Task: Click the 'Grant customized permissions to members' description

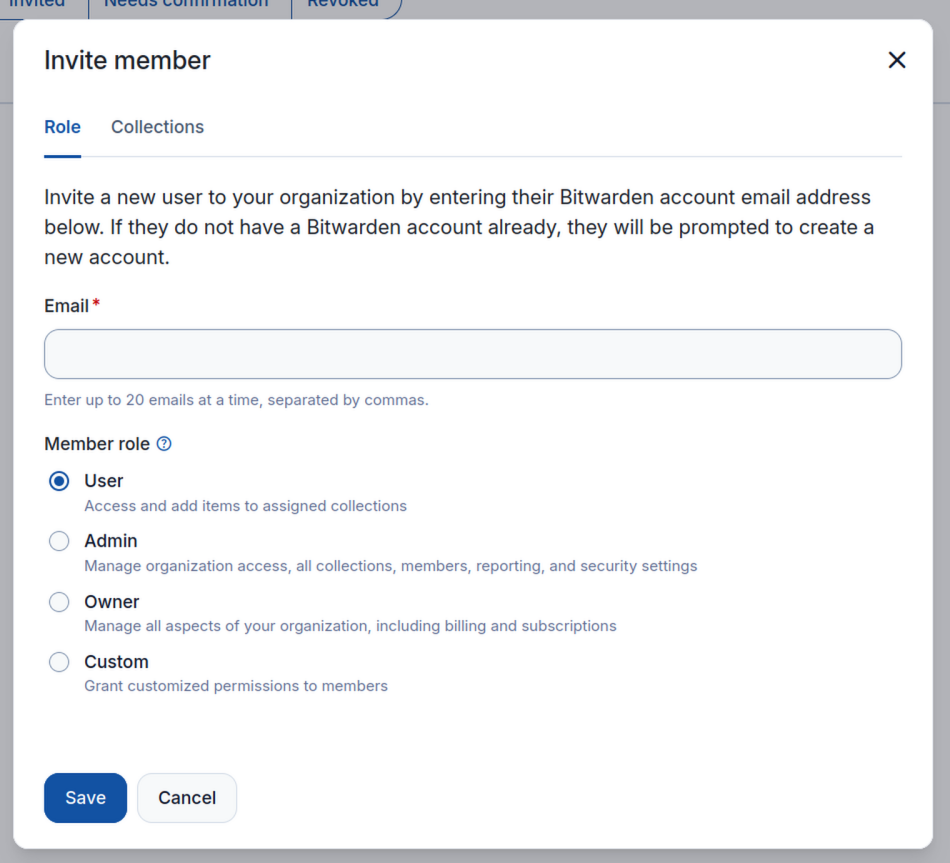Action: 236,686
